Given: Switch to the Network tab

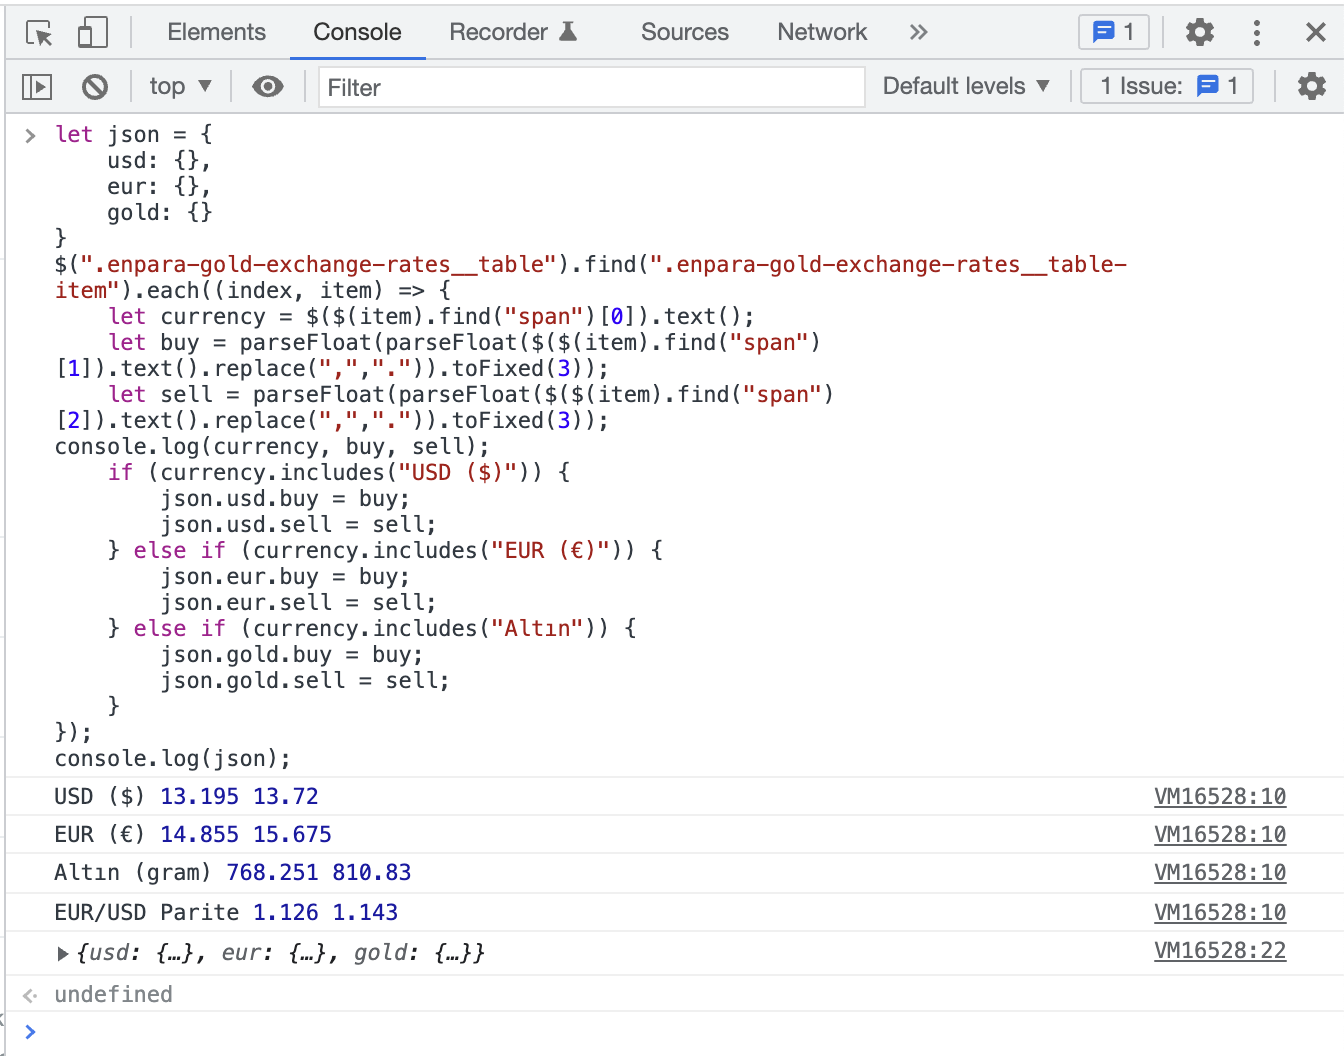Looking at the screenshot, I should click(822, 32).
